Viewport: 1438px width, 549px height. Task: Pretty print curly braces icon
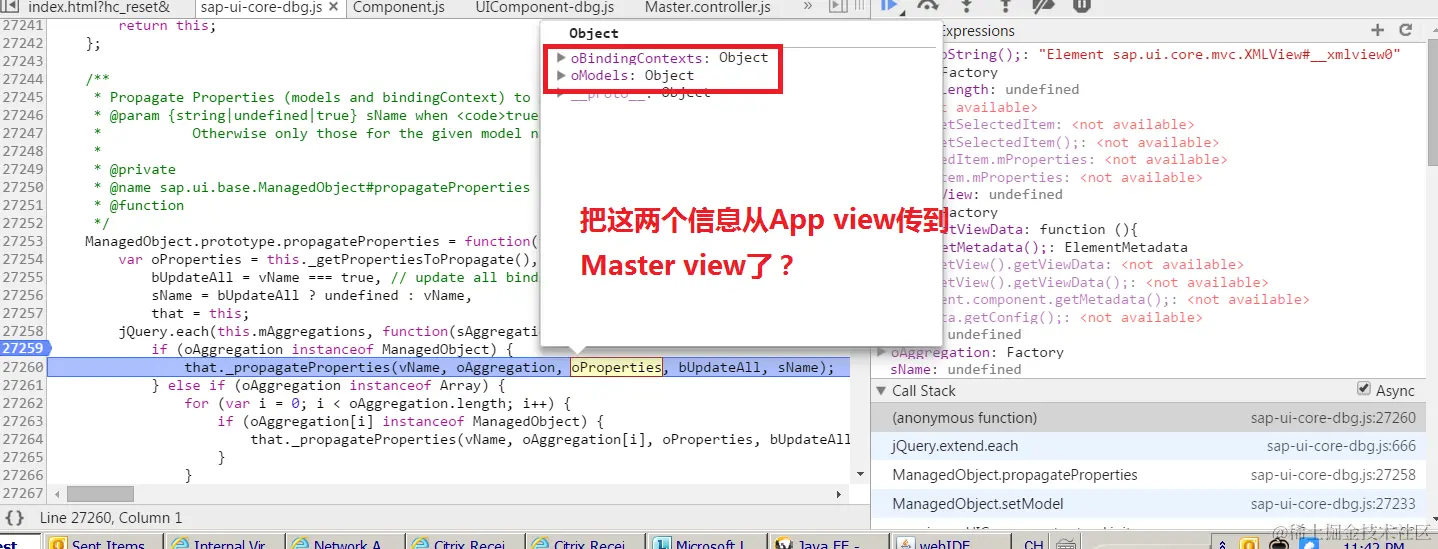click(x=14, y=517)
